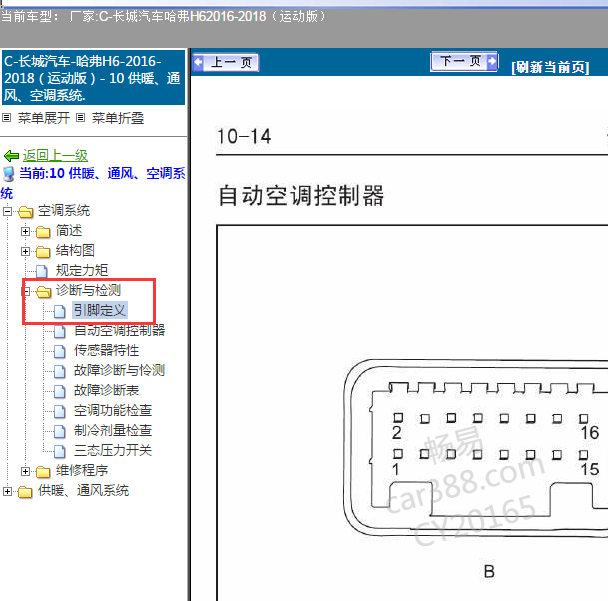Go to next page with 下一页 button

pyautogui.click(x=465, y=61)
